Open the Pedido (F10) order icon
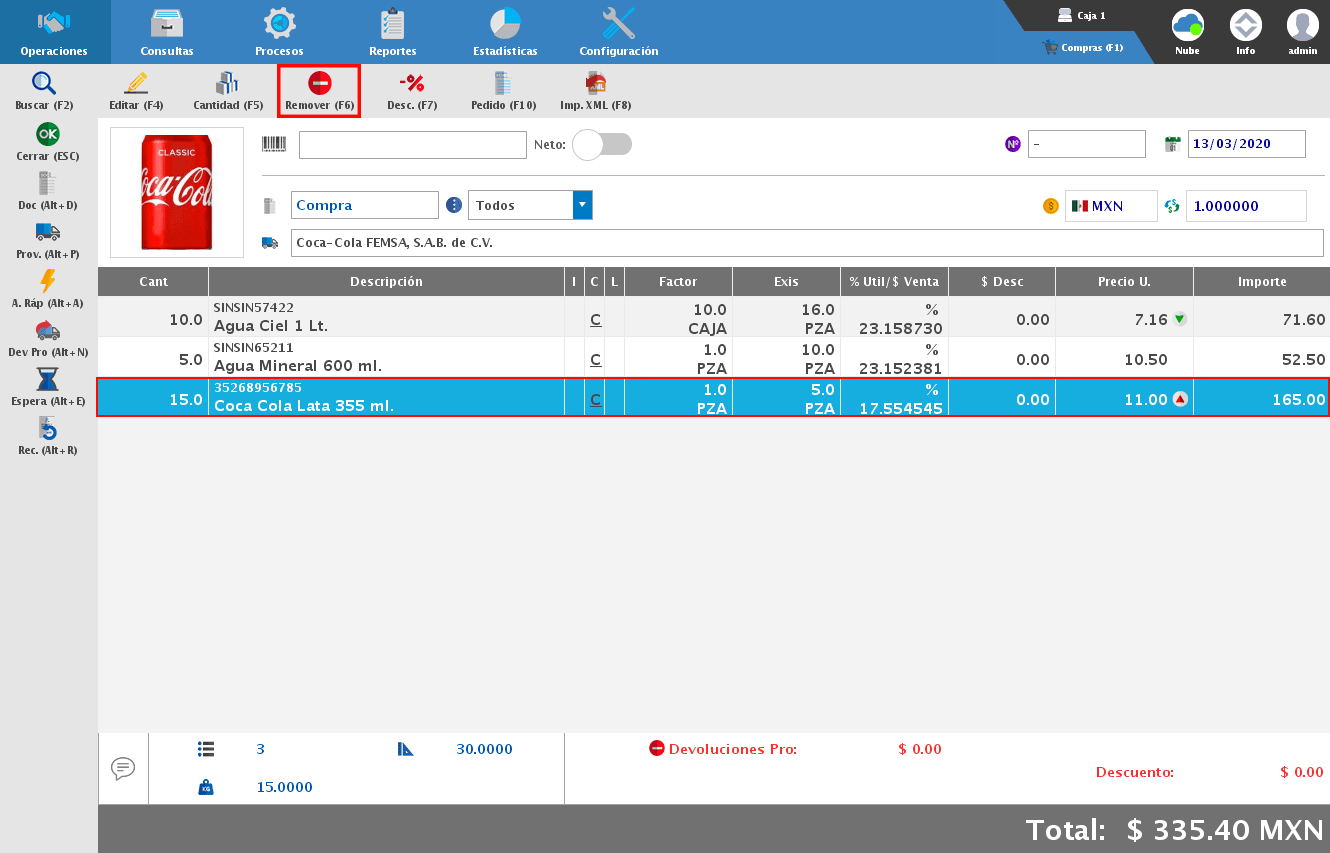 pyautogui.click(x=503, y=90)
